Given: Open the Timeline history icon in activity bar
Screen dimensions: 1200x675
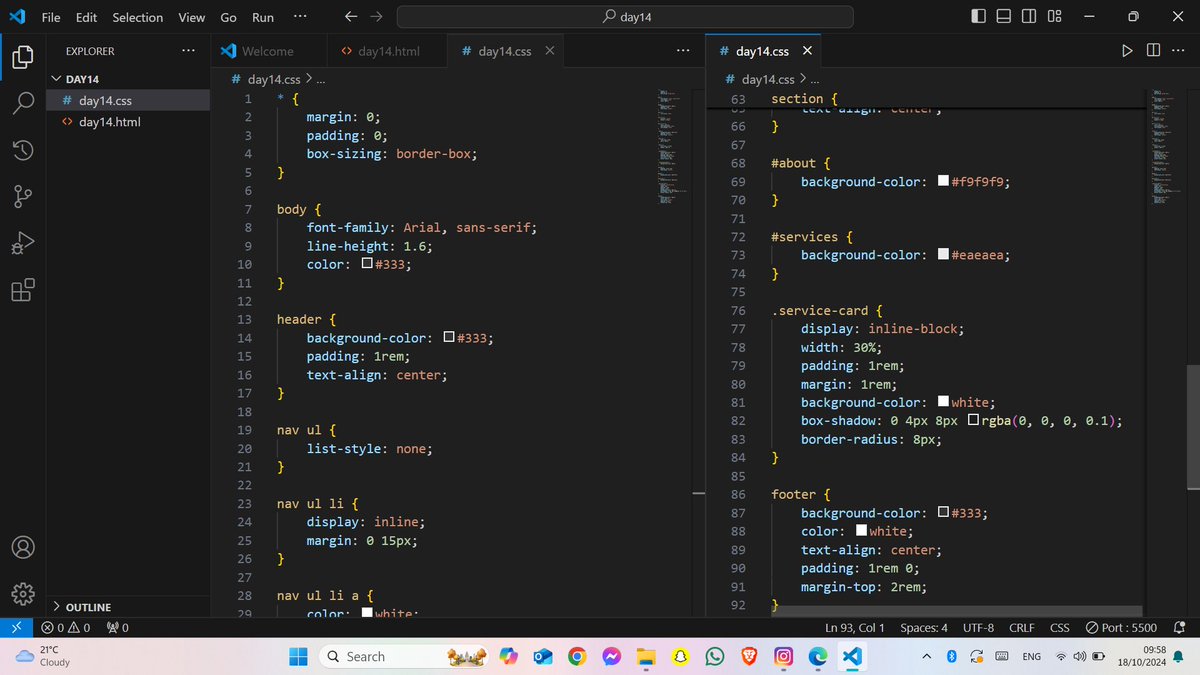Looking at the screenshot, I should click(x=22, y=150).
